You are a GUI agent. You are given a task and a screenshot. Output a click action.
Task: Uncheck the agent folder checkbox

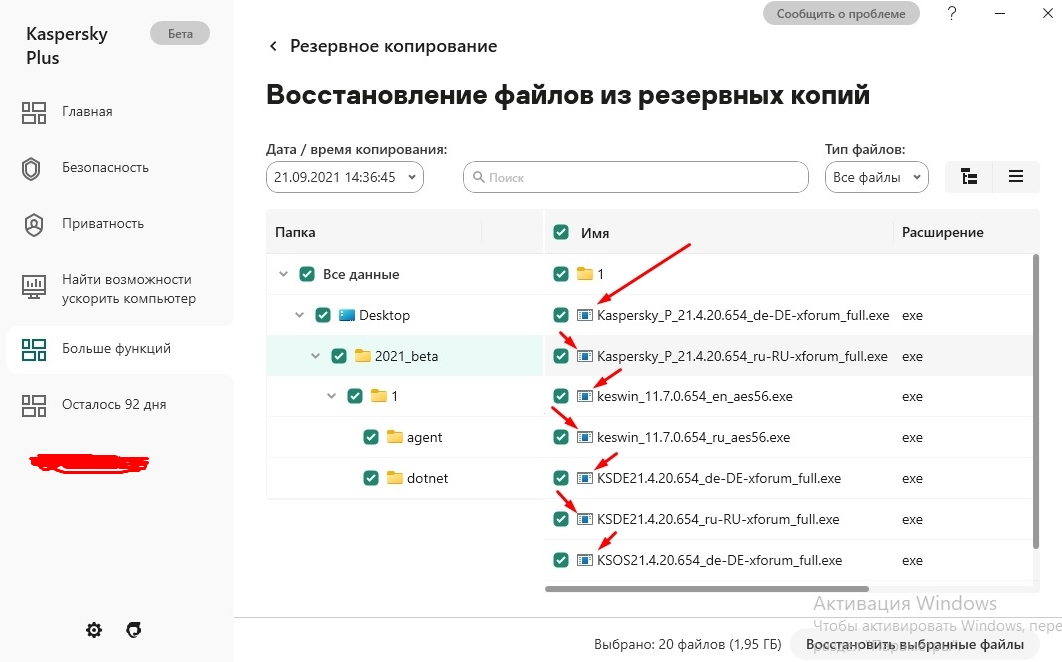point(371,437)
